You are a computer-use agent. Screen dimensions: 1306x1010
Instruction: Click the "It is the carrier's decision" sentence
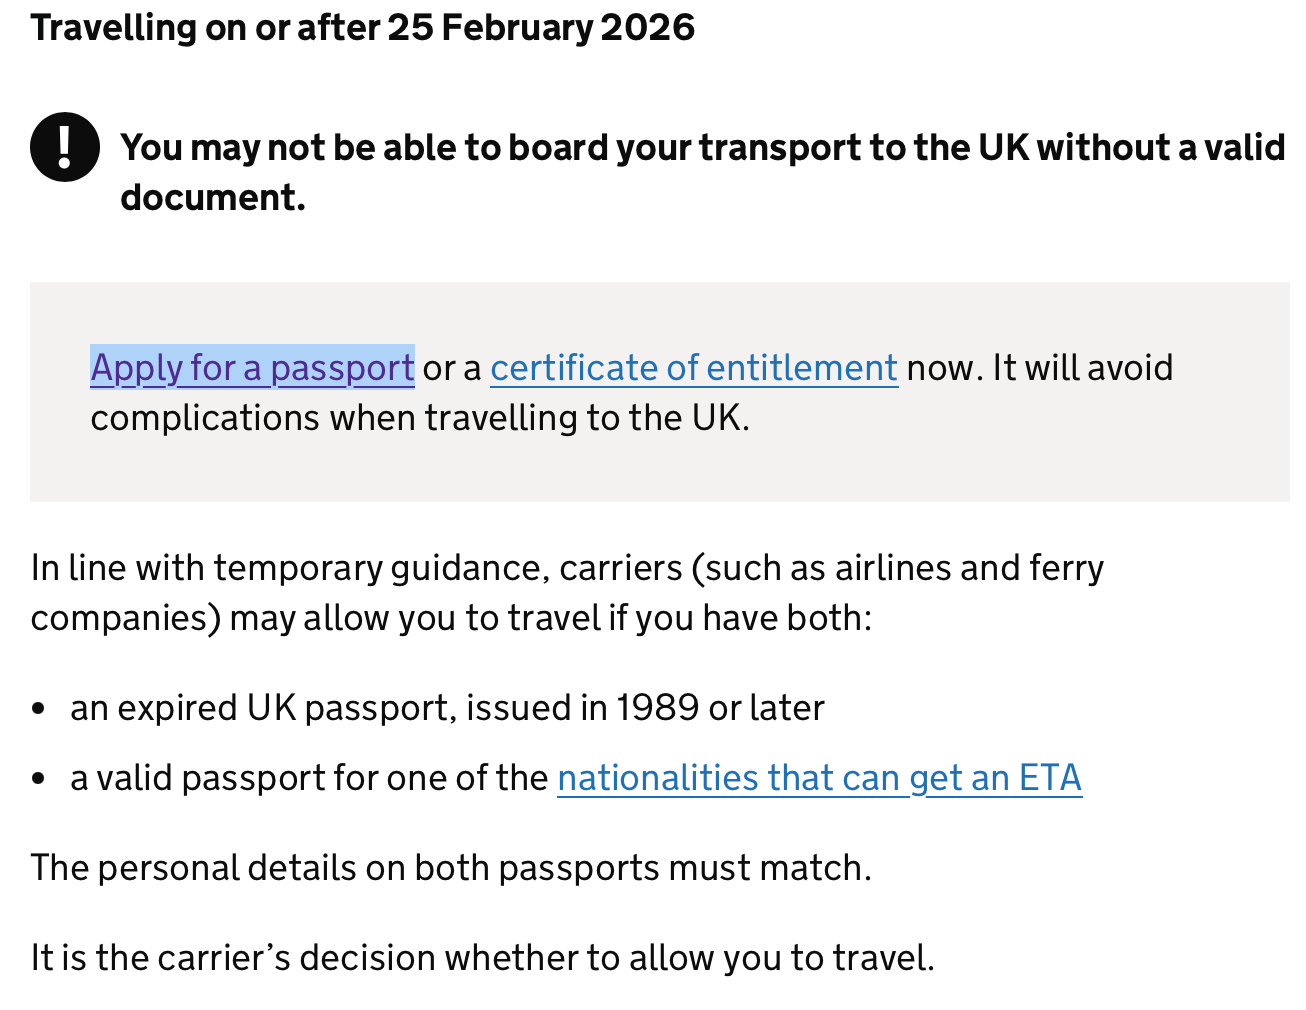pyautogui.click(x=482, y=958)
